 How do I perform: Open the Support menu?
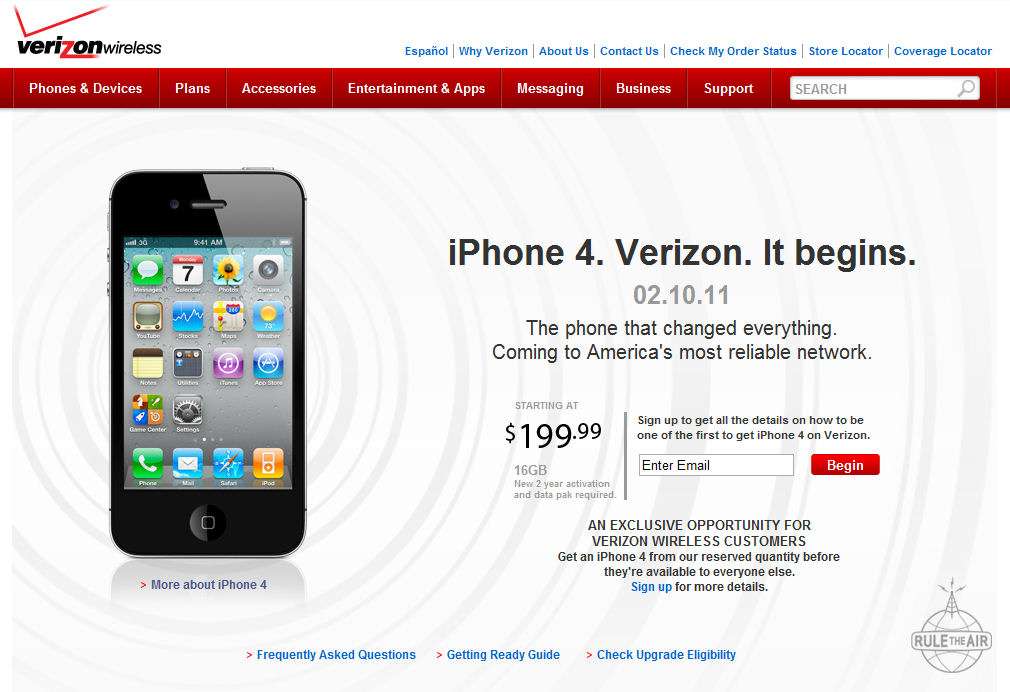(x=729, y=88)
